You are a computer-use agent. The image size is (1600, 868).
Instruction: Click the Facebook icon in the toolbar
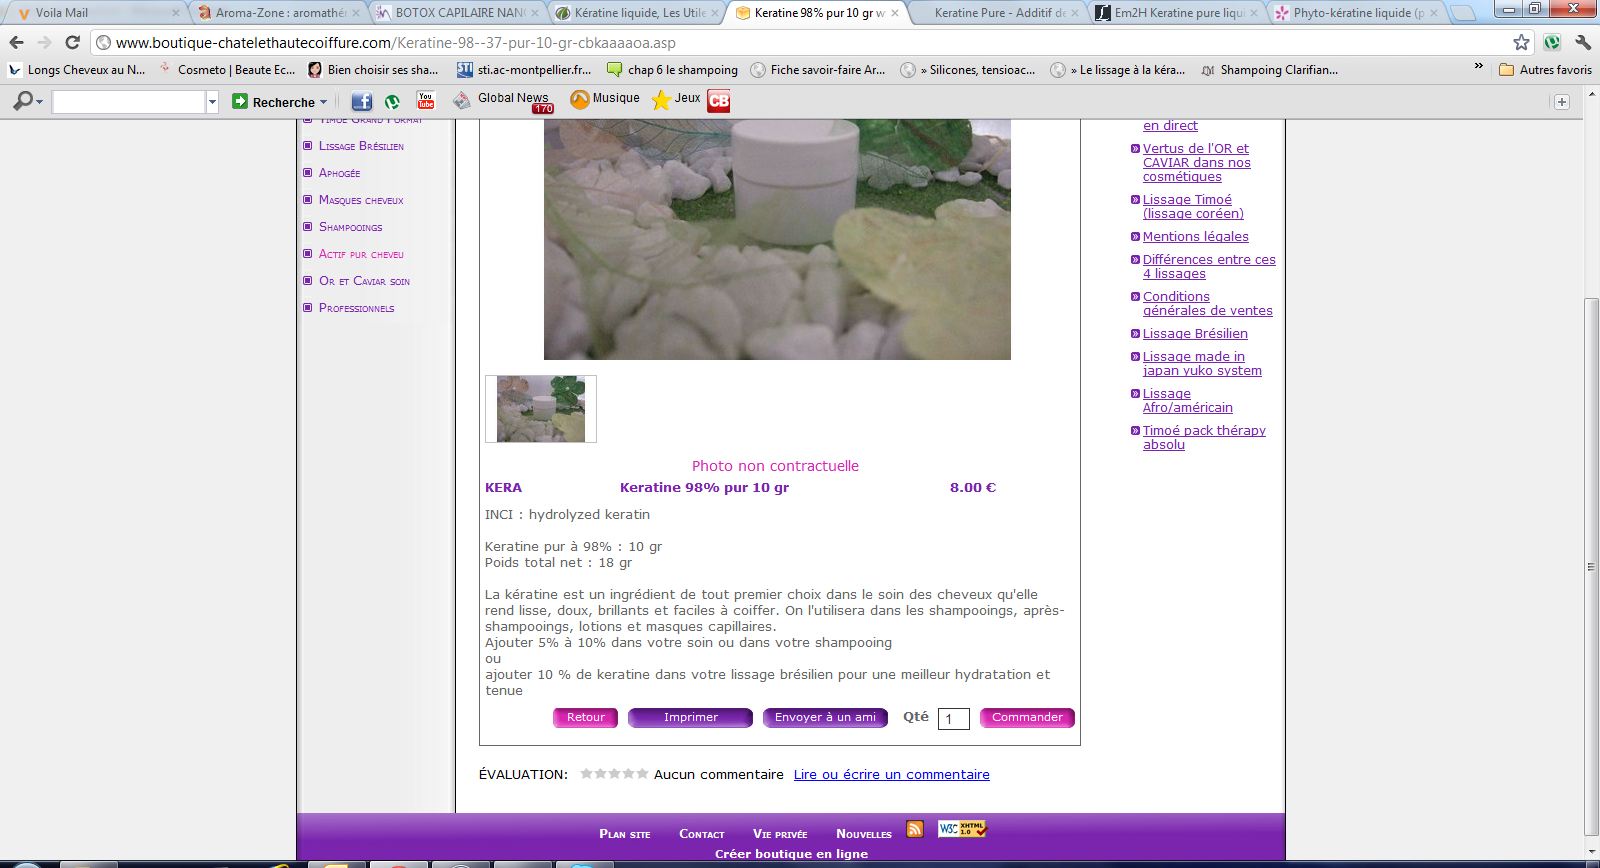click(x=361, y=101)
